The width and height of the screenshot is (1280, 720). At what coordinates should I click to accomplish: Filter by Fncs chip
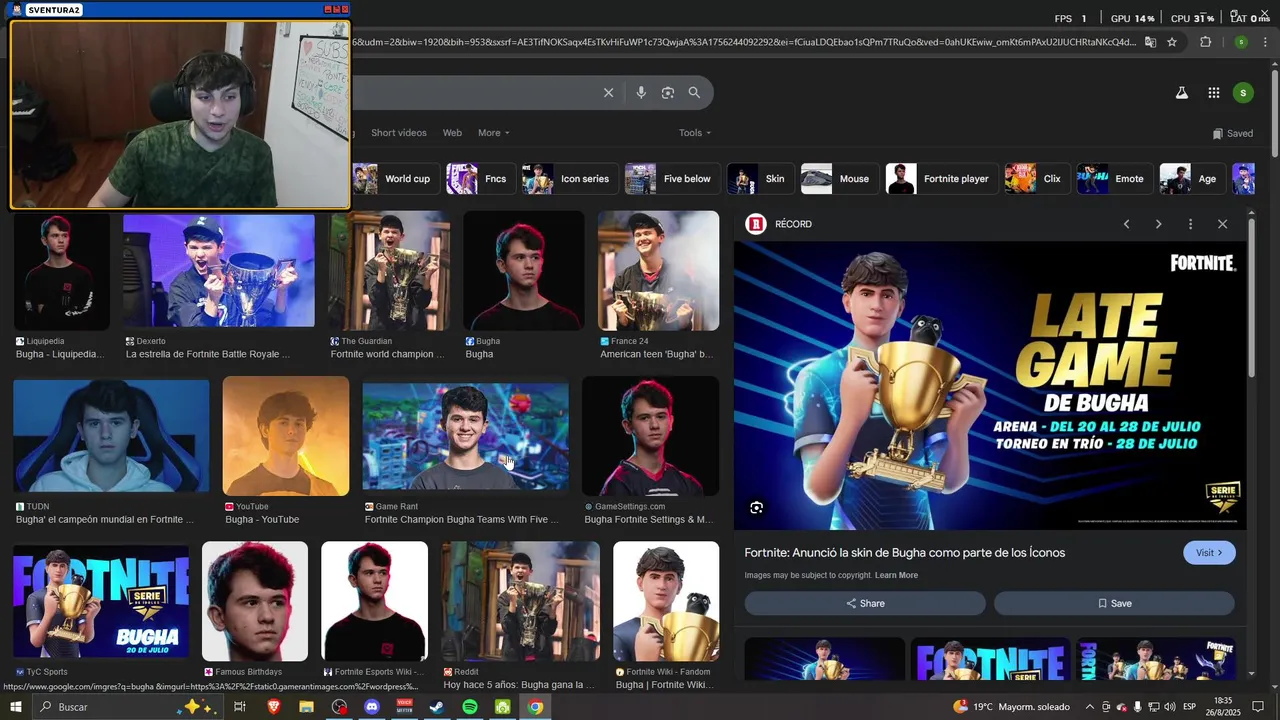[x=479, y=179]
